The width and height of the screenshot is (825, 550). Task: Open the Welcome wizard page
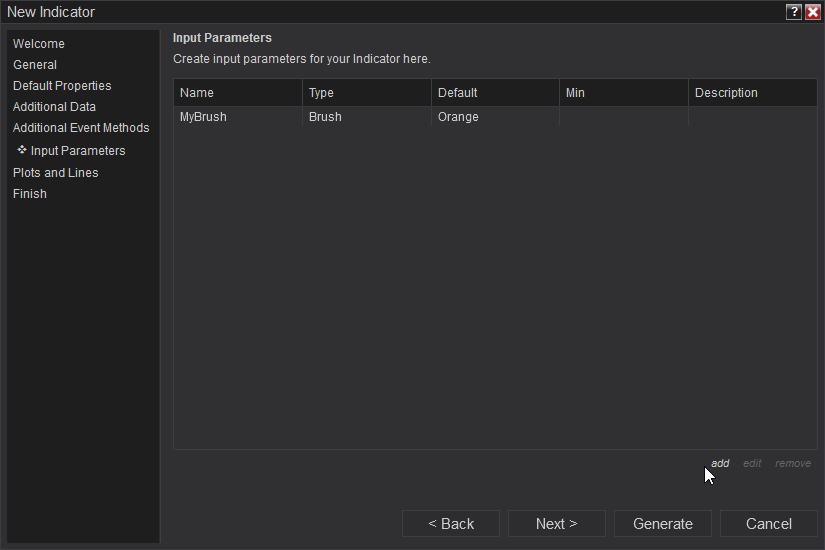point(39,44)
